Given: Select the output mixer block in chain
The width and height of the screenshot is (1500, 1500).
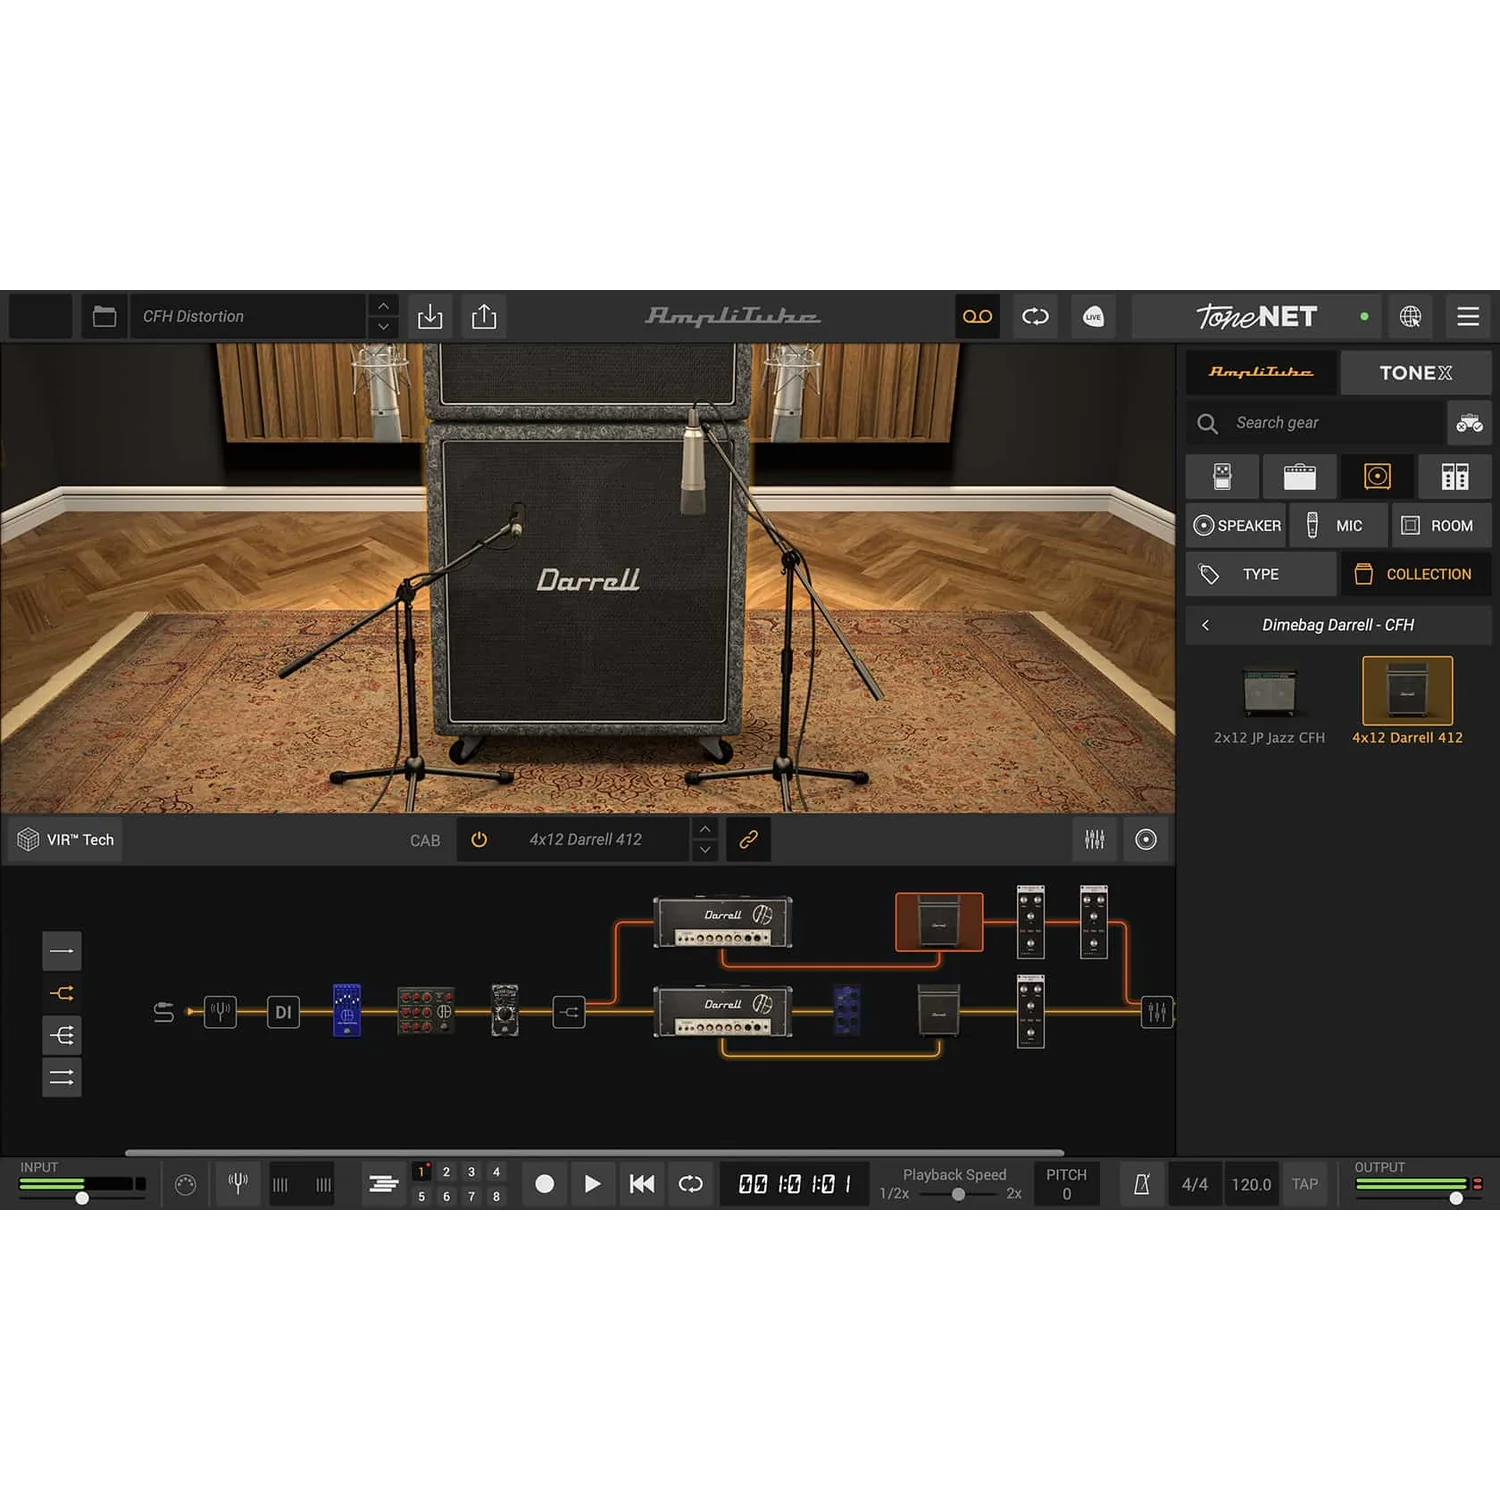Looking at the screenshot, I should coord(1157,1012).
